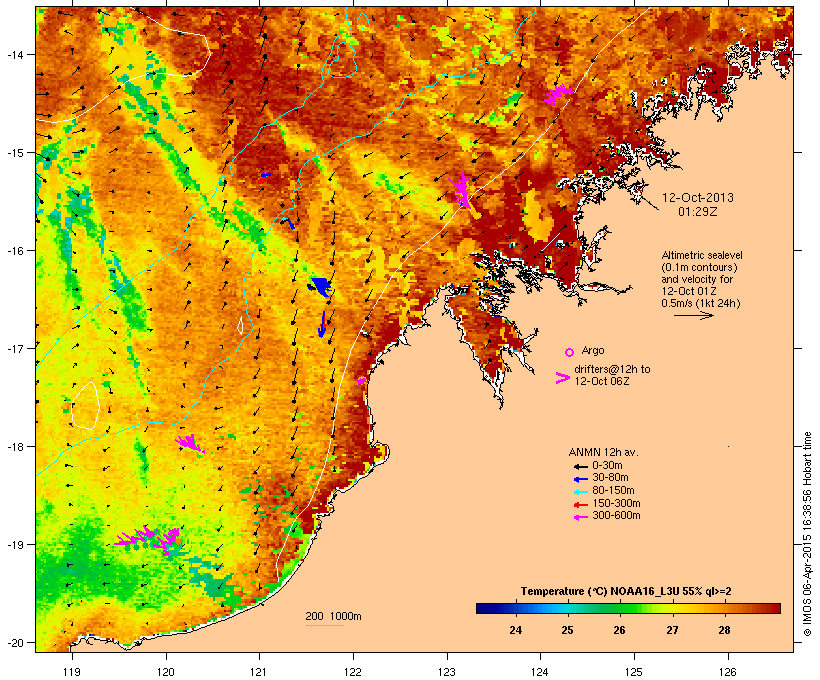Screen dimensions: 820x680
Task: Click the small magenta marker at the coast near 122E
Action: pos(361,380)
